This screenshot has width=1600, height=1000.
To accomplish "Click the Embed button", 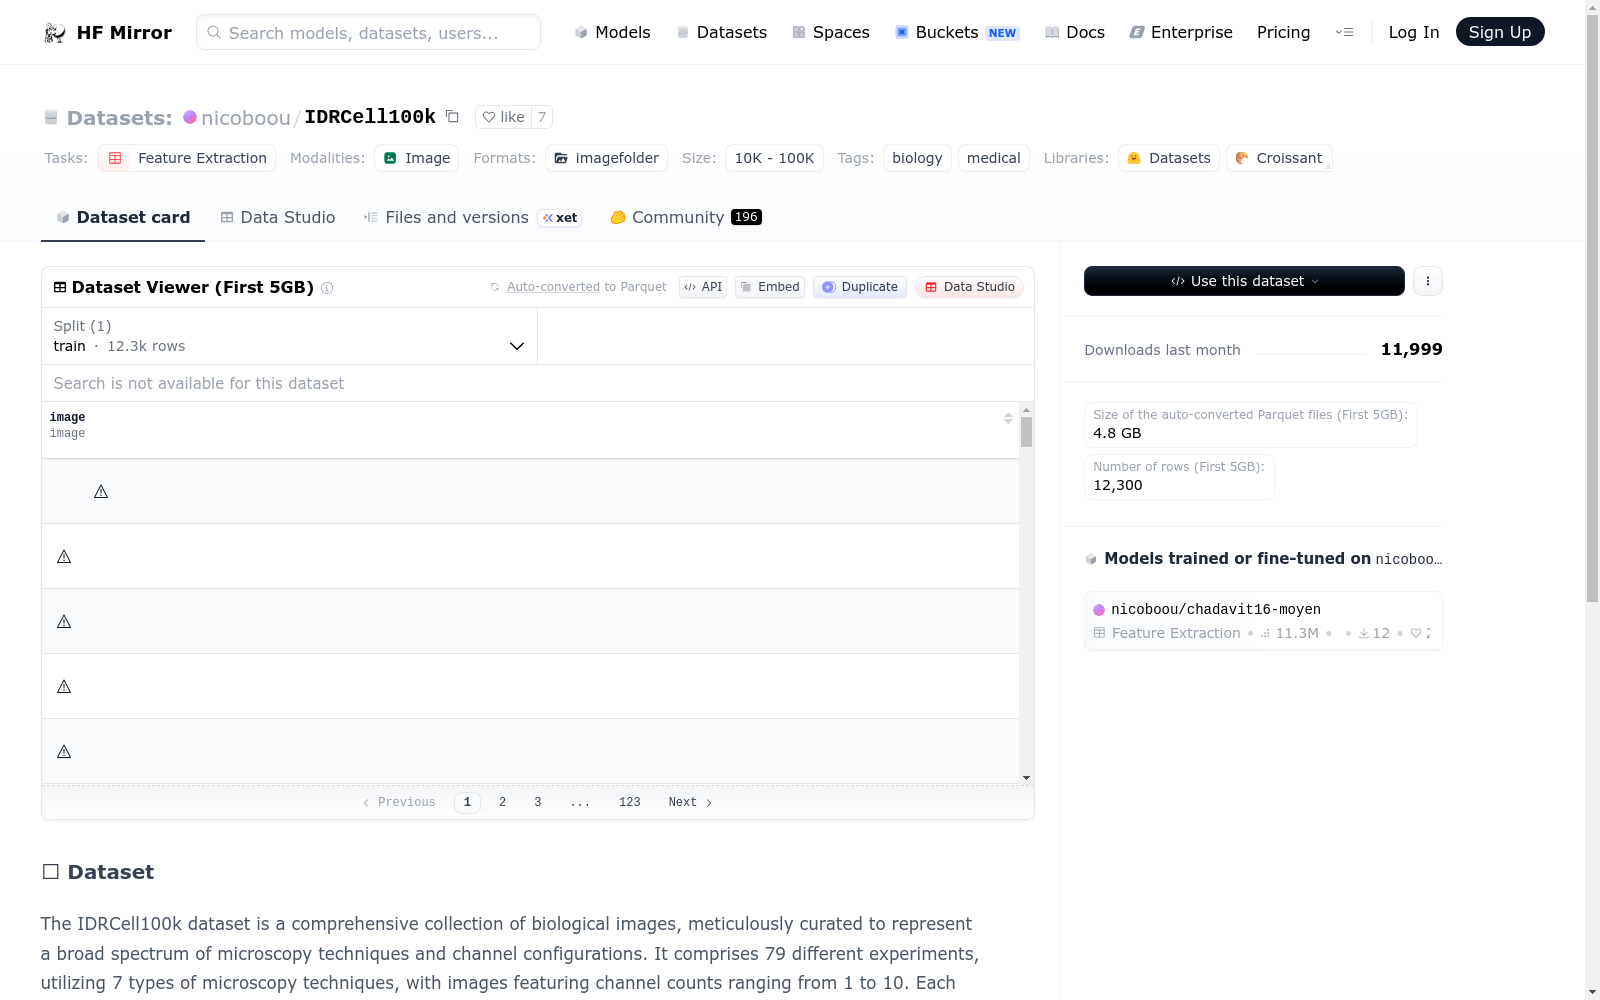I will click(770, 287).
